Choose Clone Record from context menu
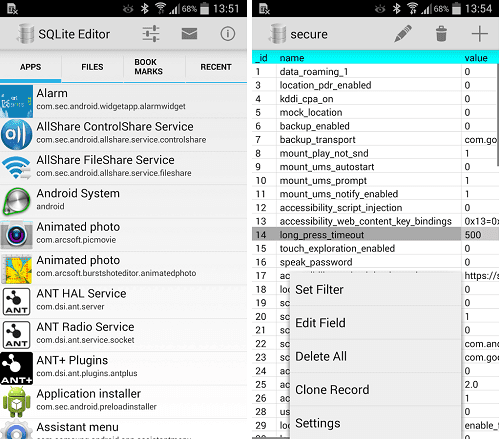 coord(376,389)
